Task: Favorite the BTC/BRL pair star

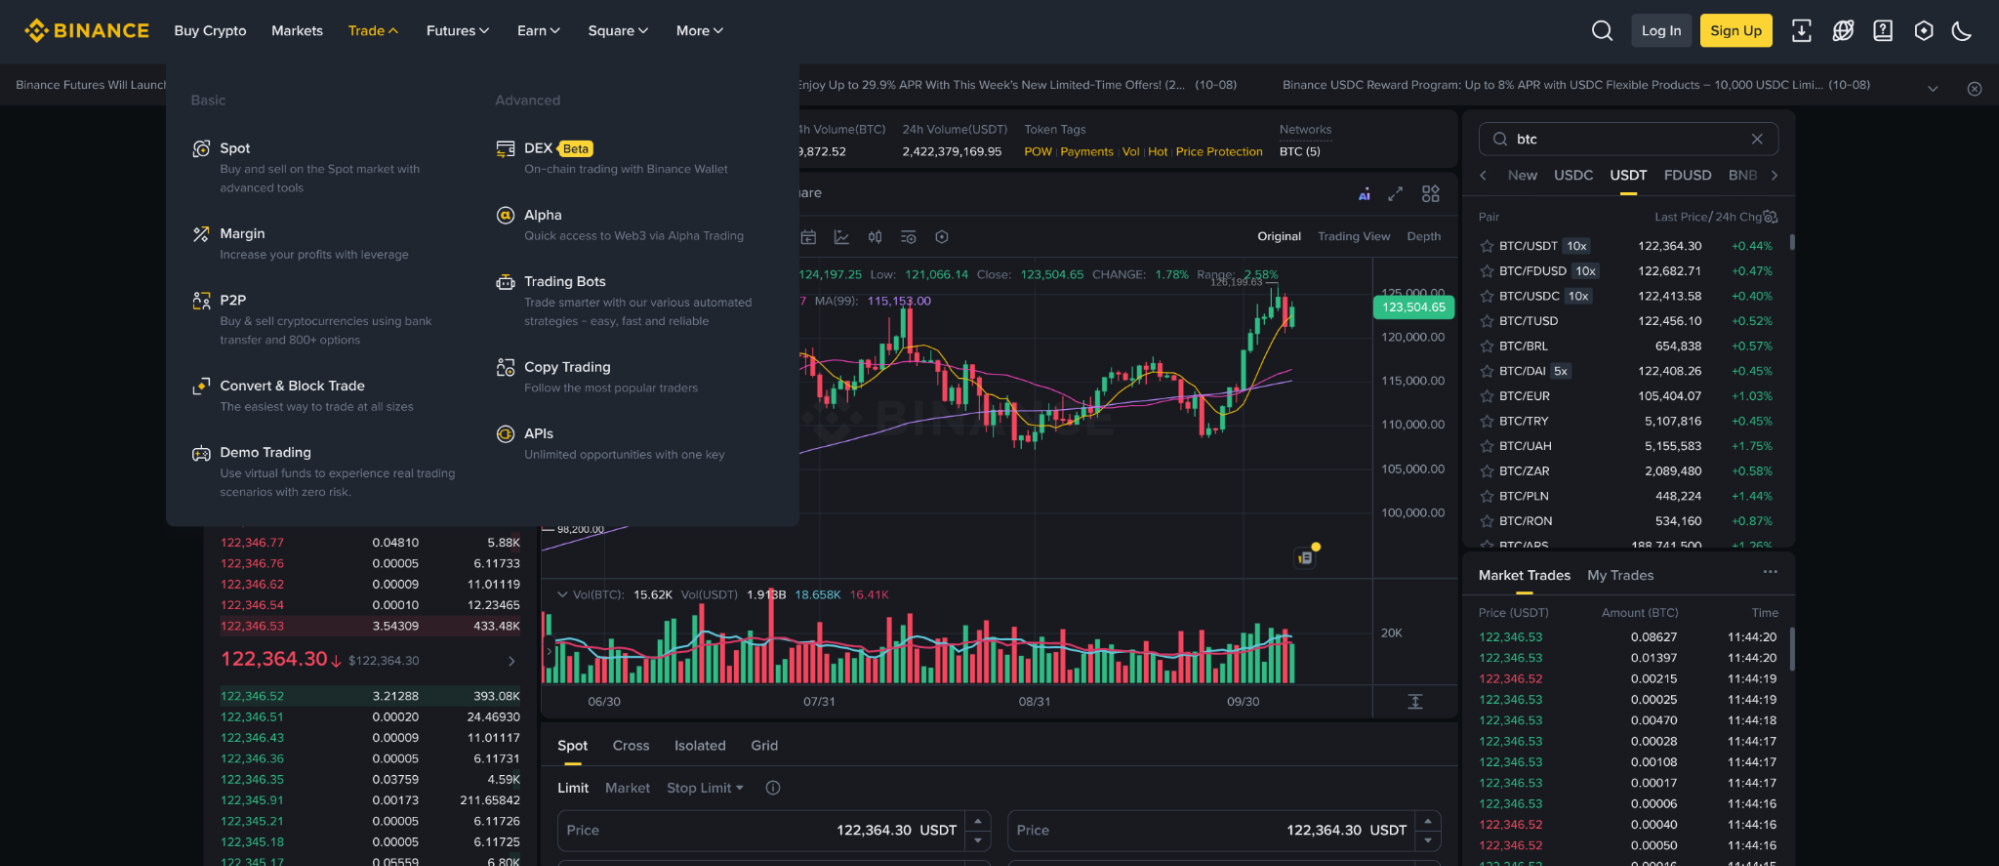Action: tap(1487, 346)
